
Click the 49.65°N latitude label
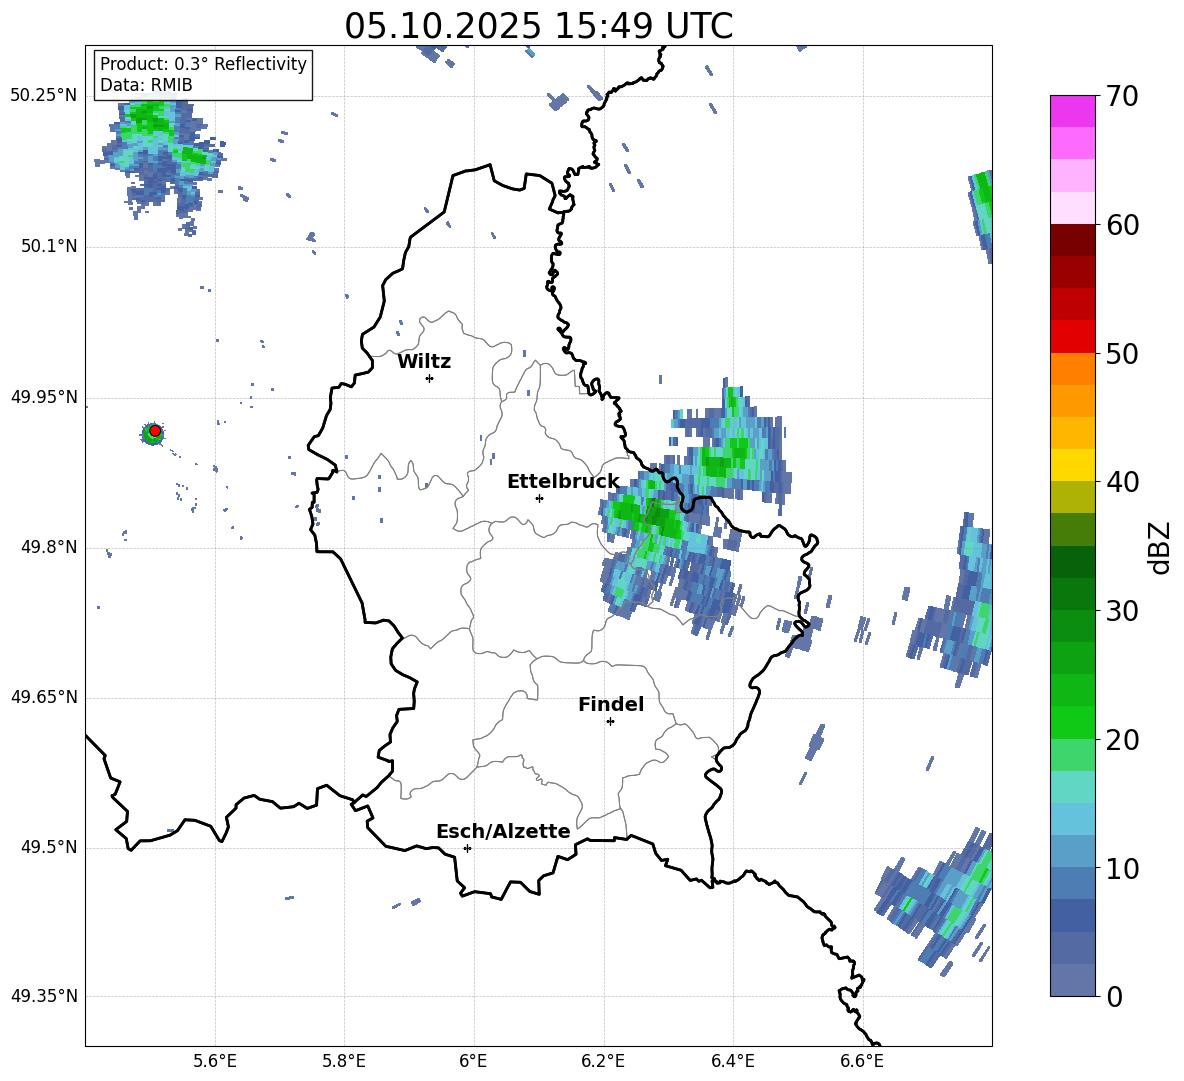(x=44, y=697)
